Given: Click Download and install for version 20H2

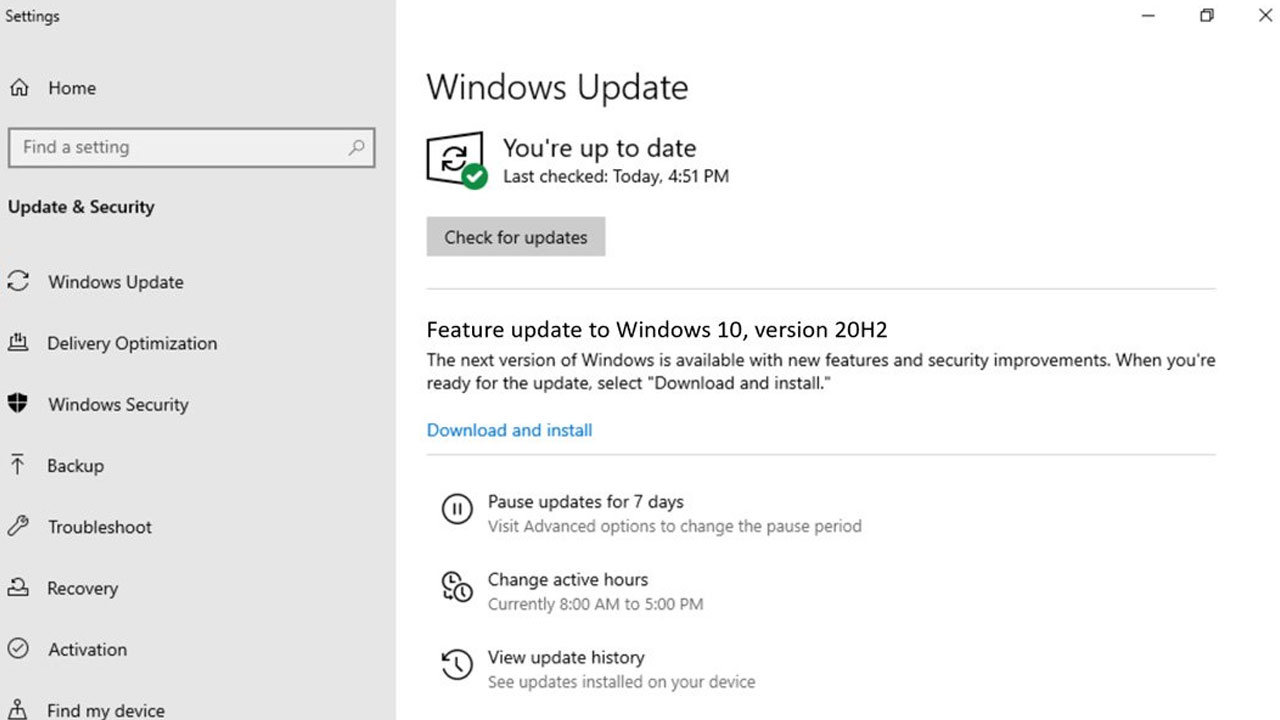Looking at the screenshot, I should (509, 430).
